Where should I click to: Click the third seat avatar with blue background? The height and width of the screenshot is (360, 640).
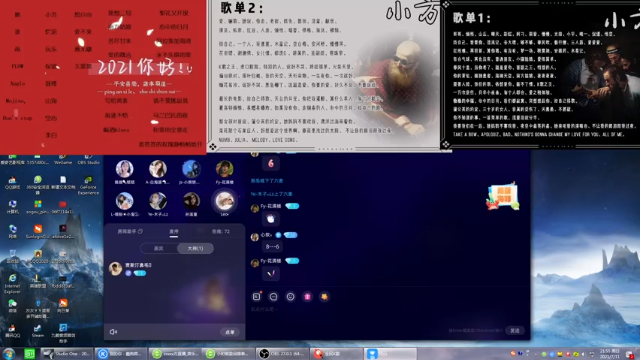(191, 169)
